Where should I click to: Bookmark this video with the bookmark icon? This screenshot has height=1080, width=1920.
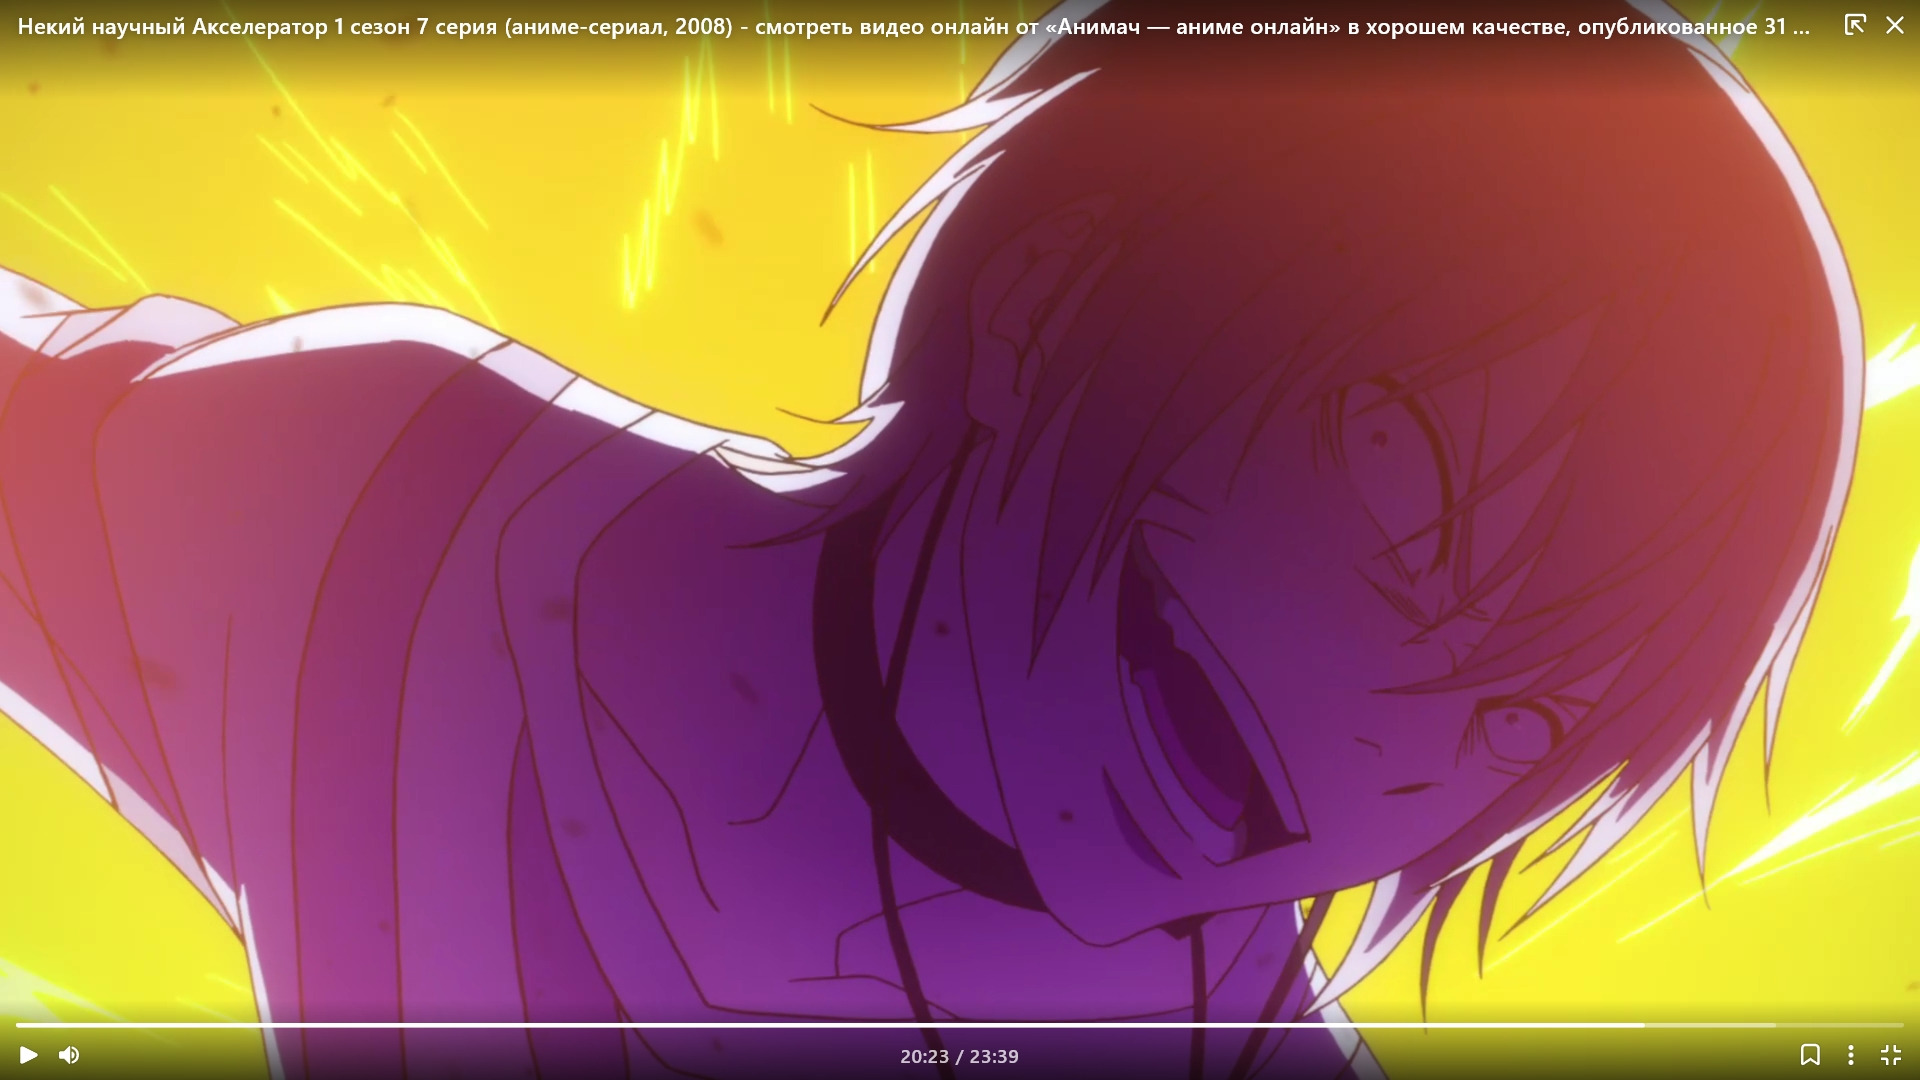(1809, 1055)
